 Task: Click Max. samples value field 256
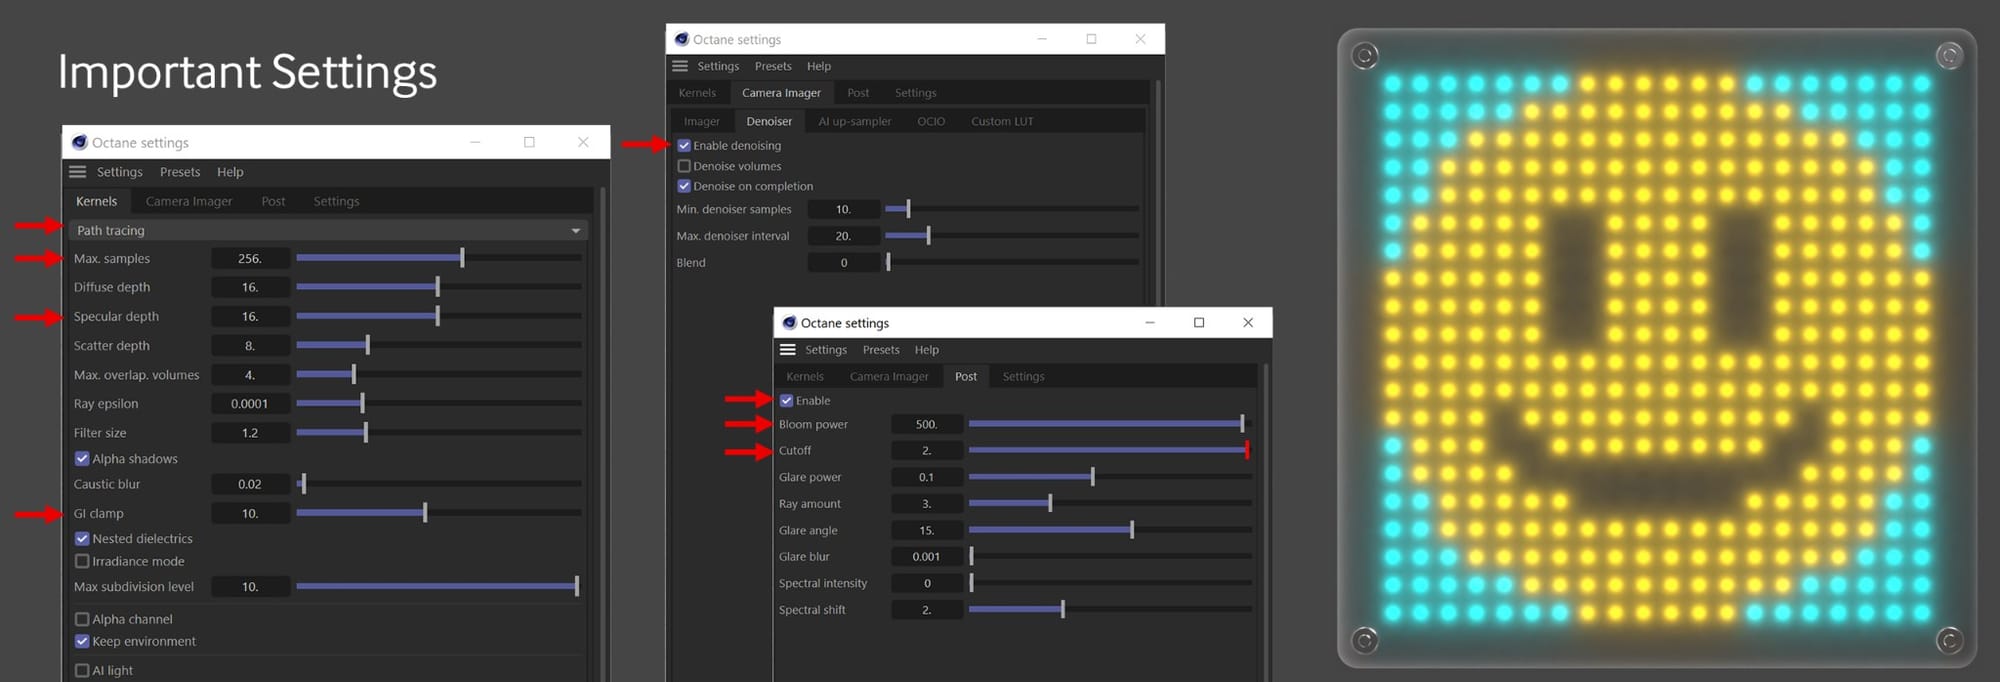[250, 258]
